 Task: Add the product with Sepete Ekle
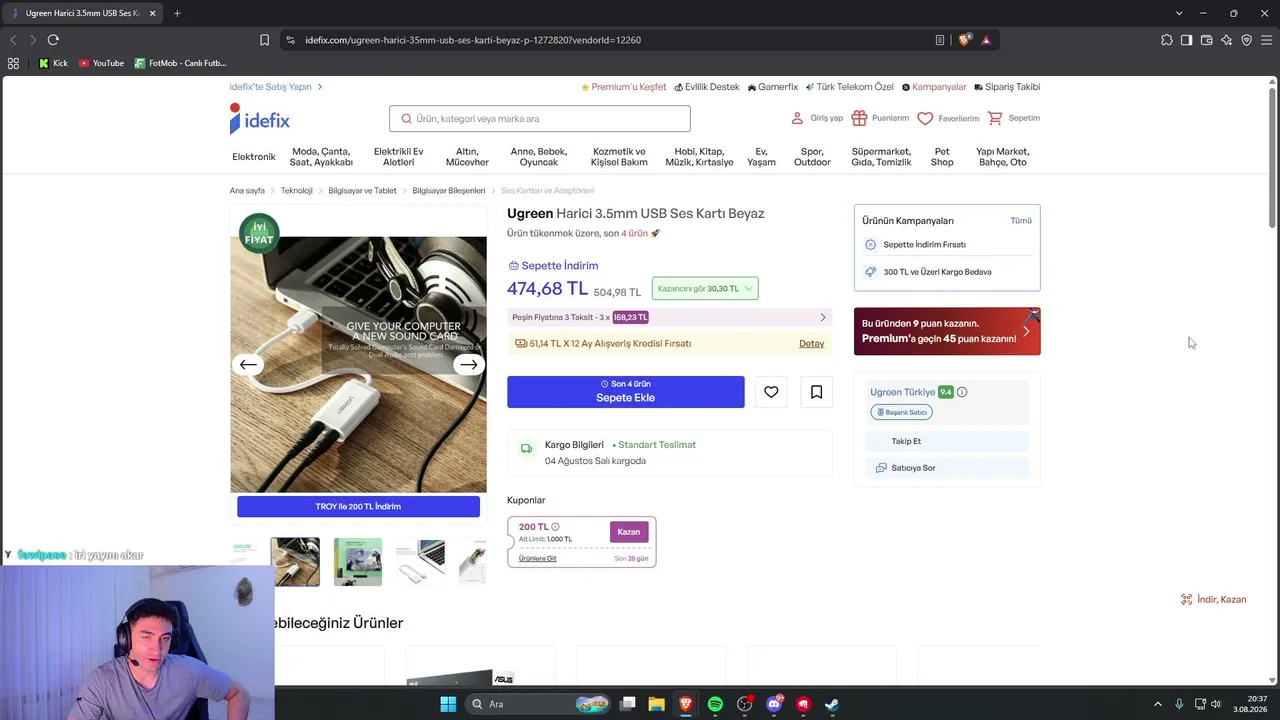626,392
